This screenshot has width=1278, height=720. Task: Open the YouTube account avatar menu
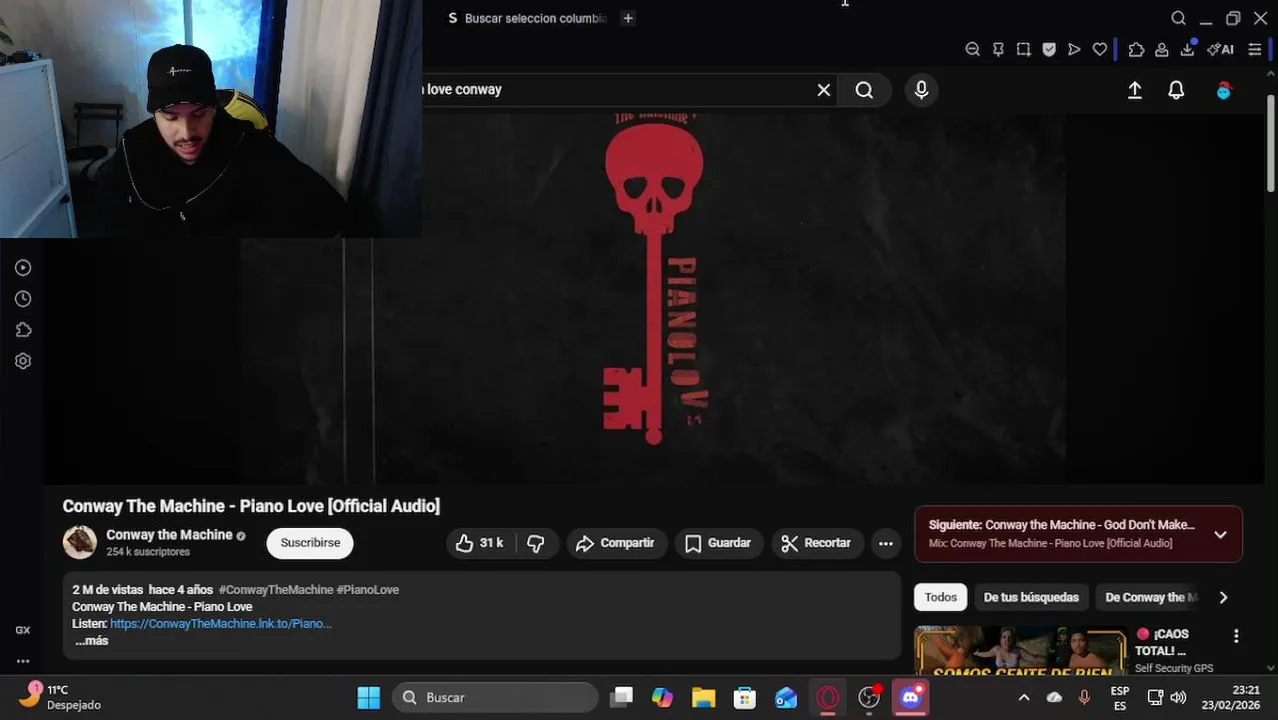tap(1224, 90)
